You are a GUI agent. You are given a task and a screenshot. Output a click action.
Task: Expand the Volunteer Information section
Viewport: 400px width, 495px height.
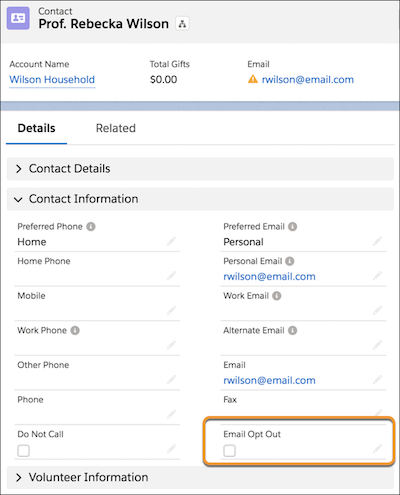[200, 477]
